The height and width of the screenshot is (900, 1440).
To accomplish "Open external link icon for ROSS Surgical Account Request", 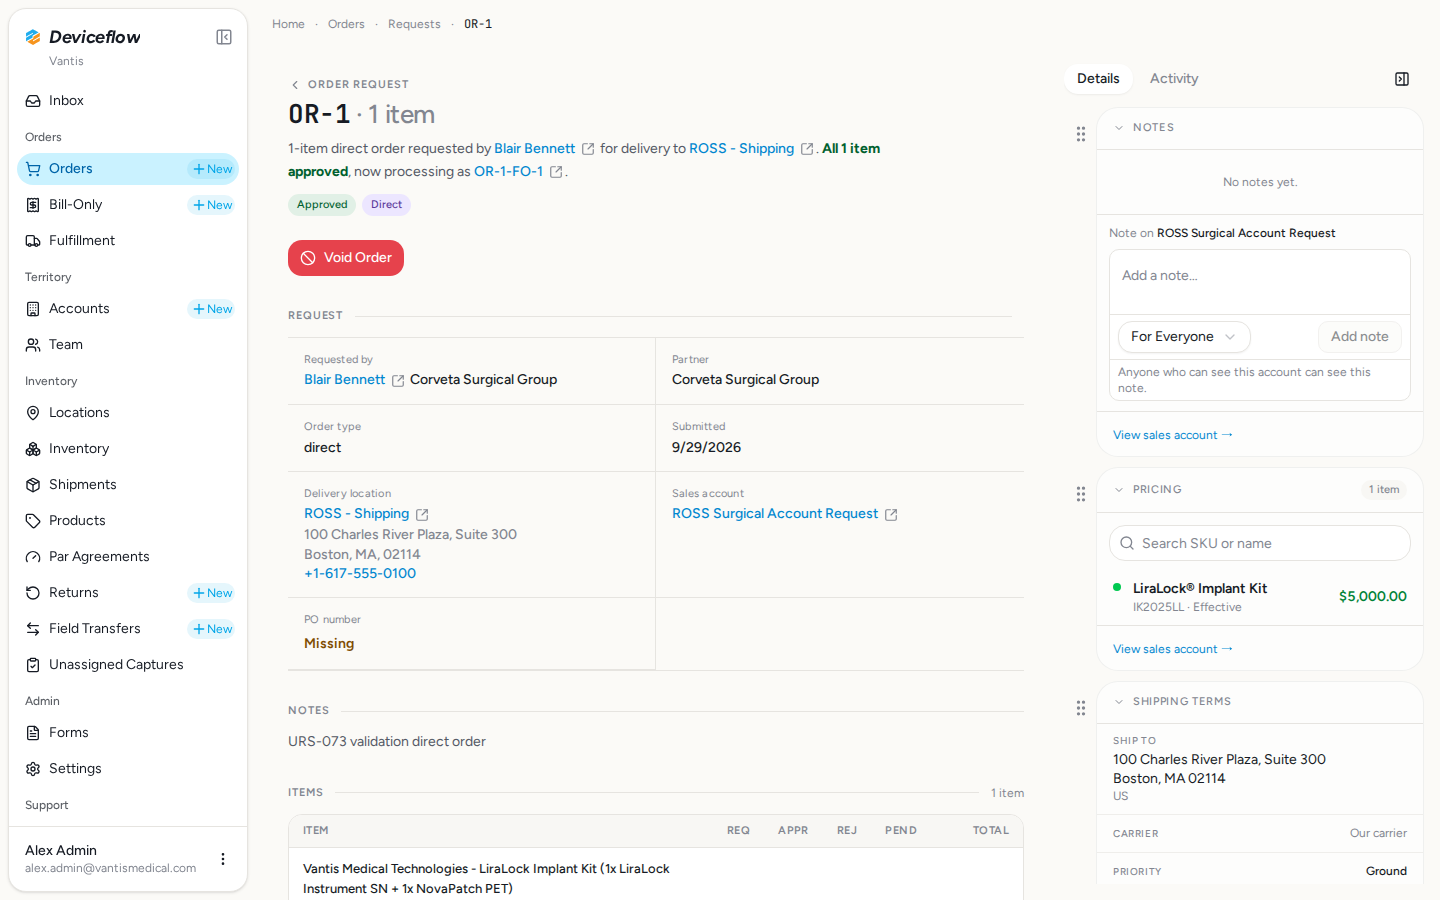I will 891,514.
